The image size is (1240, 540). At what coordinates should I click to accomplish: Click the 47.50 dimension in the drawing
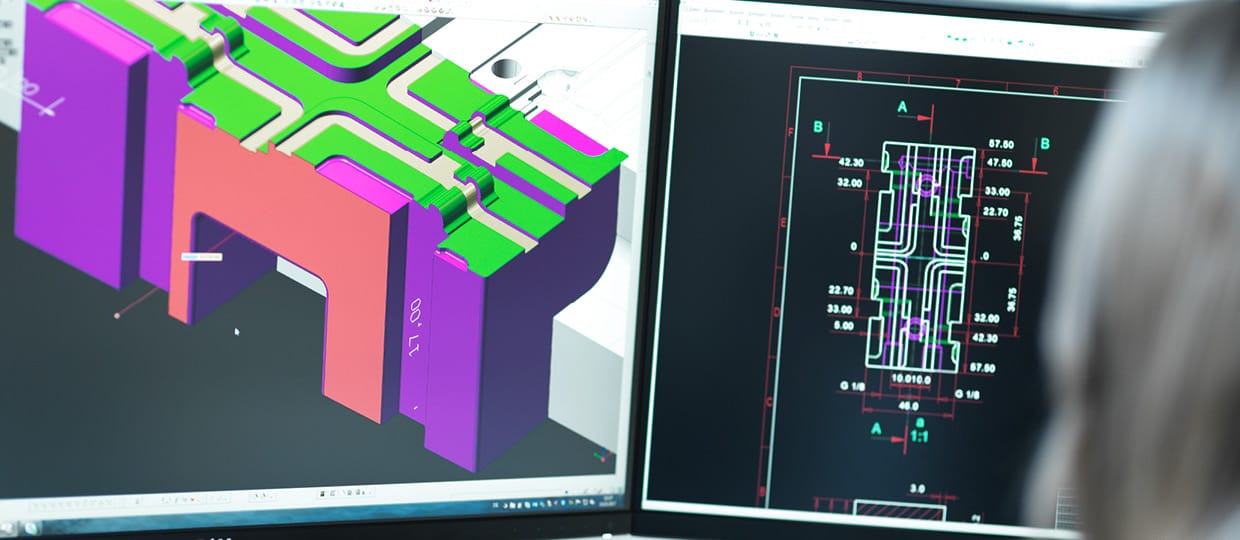[999, 162]
